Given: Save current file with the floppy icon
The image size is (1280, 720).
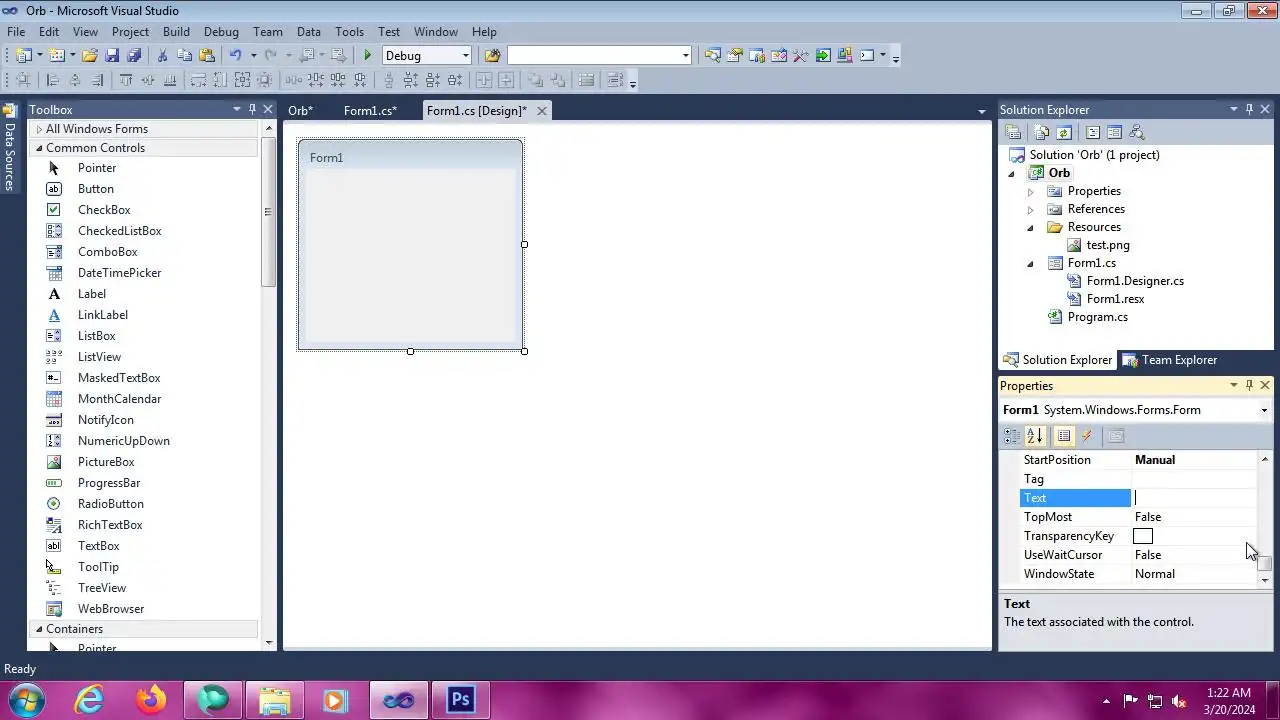Looking at the screenshot, I should click(x=112, y=56).
